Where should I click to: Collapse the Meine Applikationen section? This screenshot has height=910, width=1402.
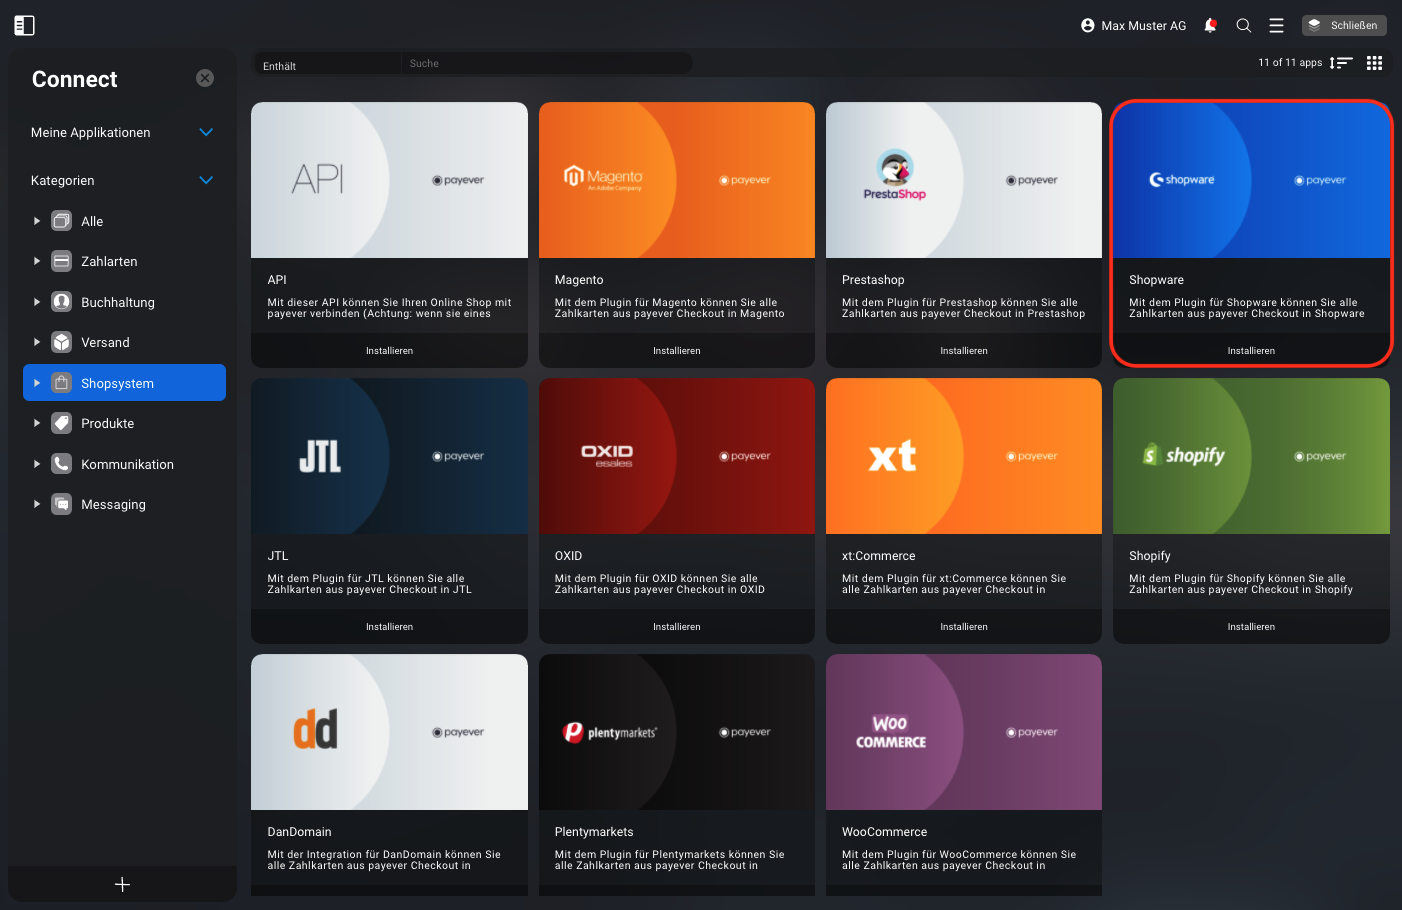206,132
